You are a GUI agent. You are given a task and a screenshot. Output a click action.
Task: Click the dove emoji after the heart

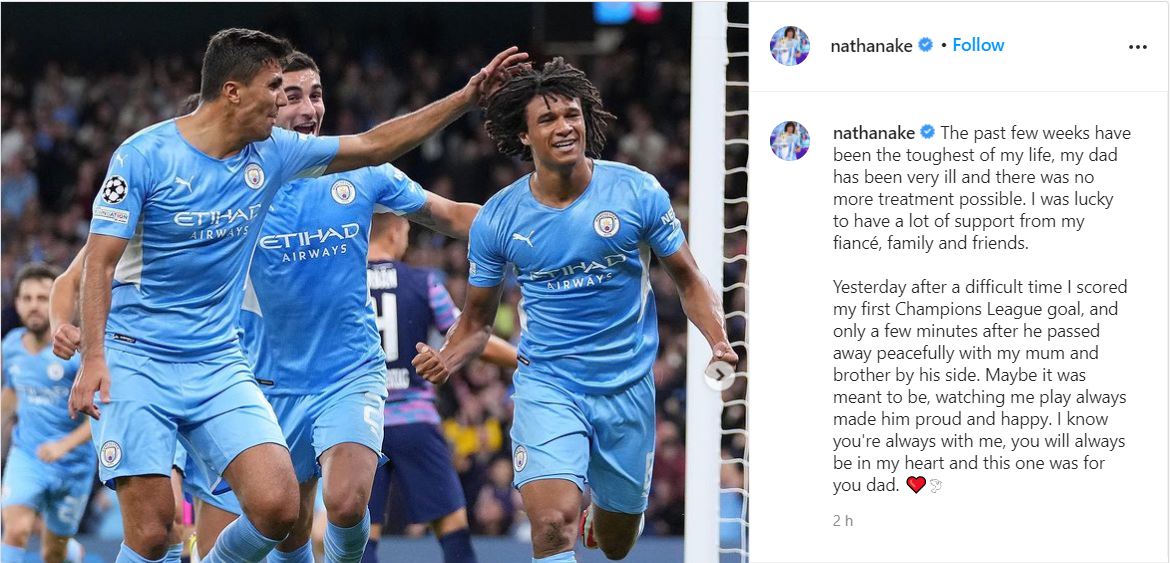click(x=936, y=485)
